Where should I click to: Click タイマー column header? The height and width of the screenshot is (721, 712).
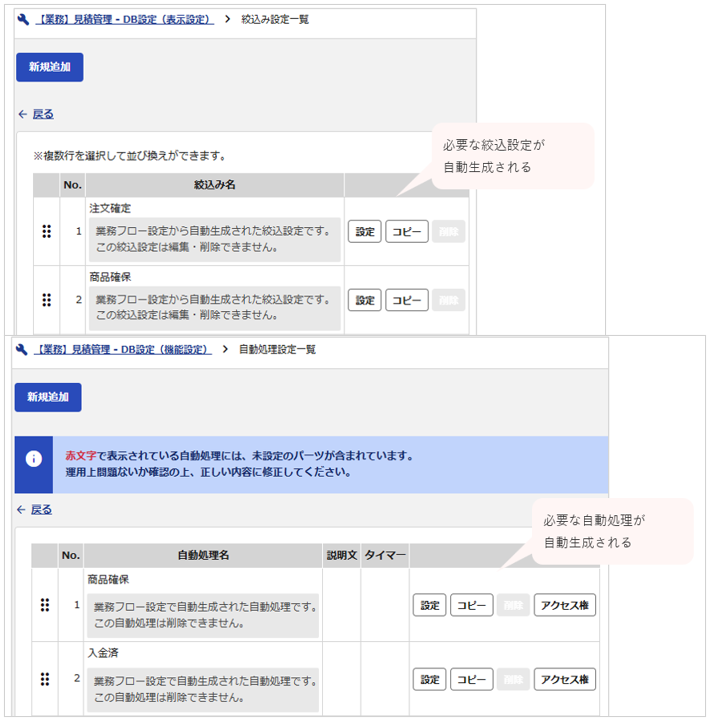385,555
